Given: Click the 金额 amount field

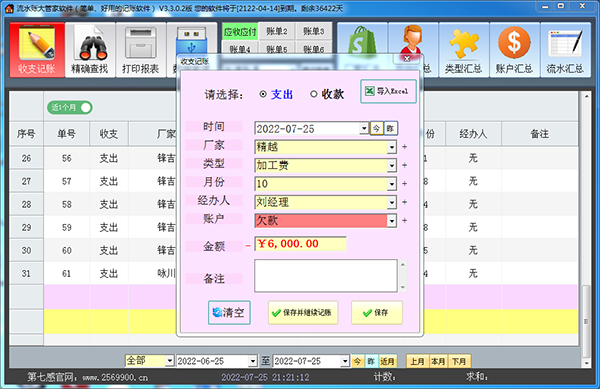Looking at the screenshot, I should click(300, 244).
